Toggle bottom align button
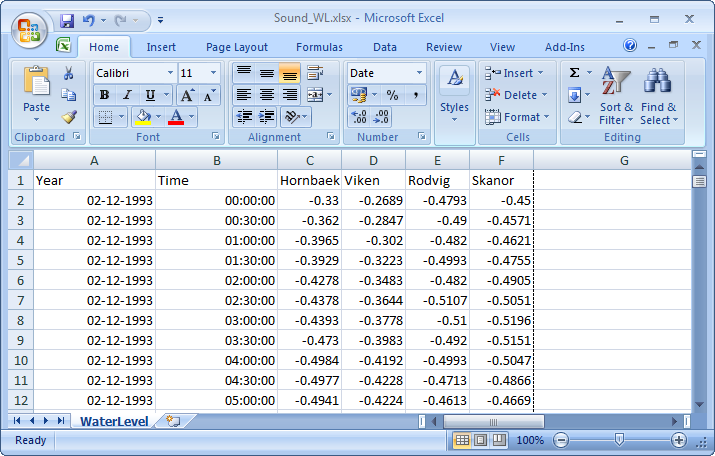 pyautogui.click(x=290, y=72)
